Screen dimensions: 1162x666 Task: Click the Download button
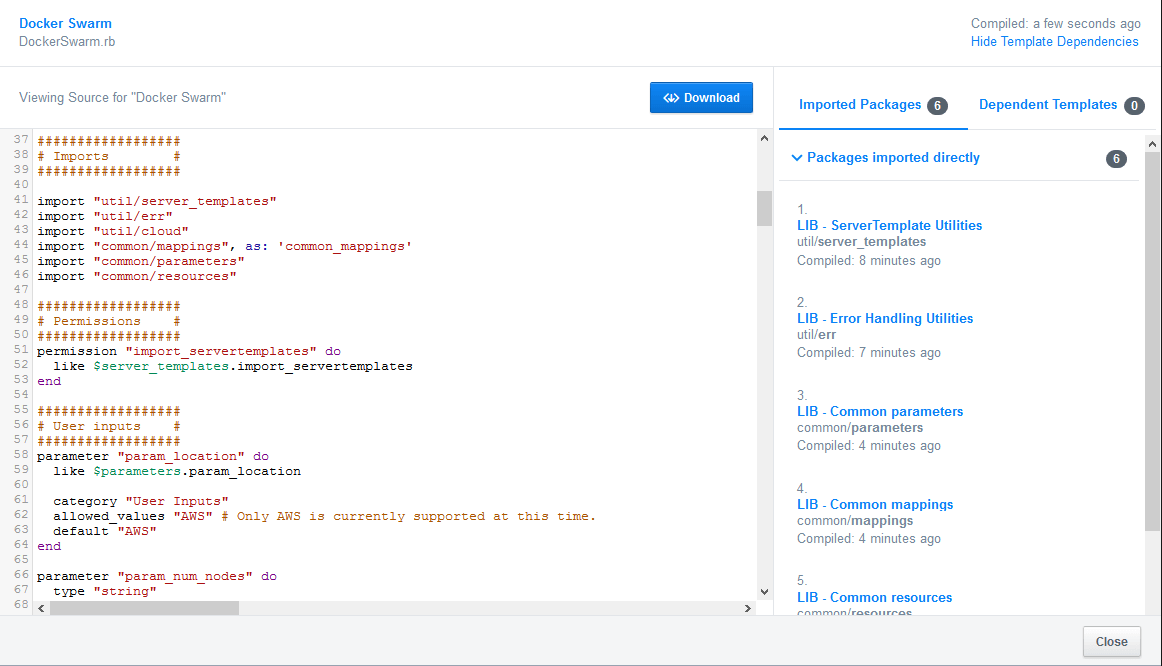[x=701, y=98]
